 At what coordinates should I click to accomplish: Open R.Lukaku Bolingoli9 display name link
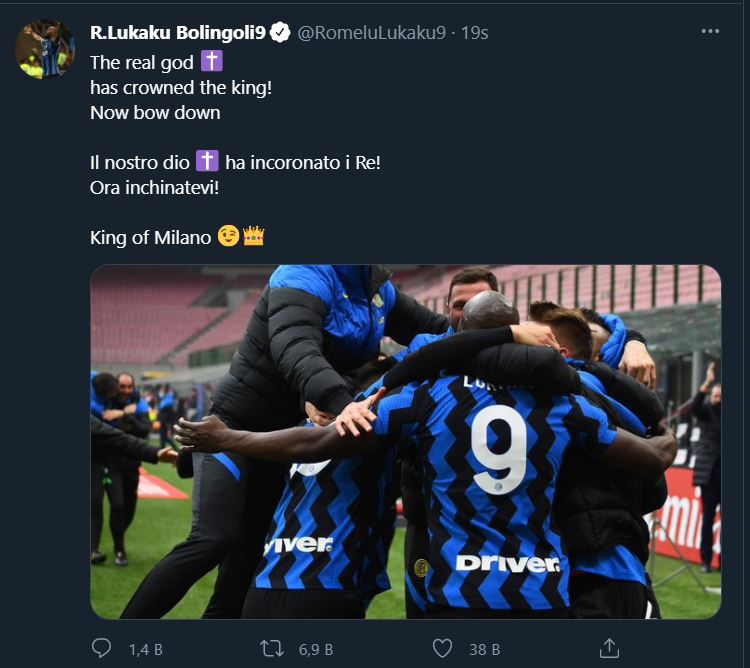click(178, 33)
